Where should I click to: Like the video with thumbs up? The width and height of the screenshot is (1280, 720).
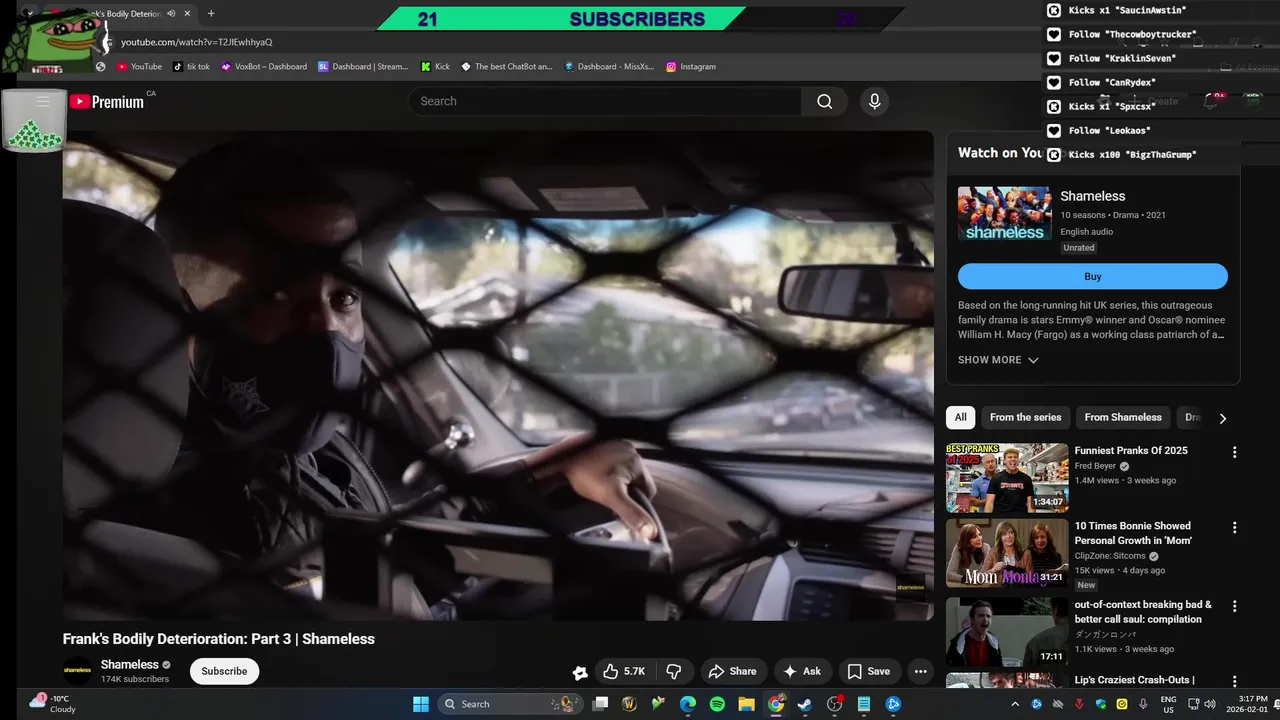click(623, 671)
